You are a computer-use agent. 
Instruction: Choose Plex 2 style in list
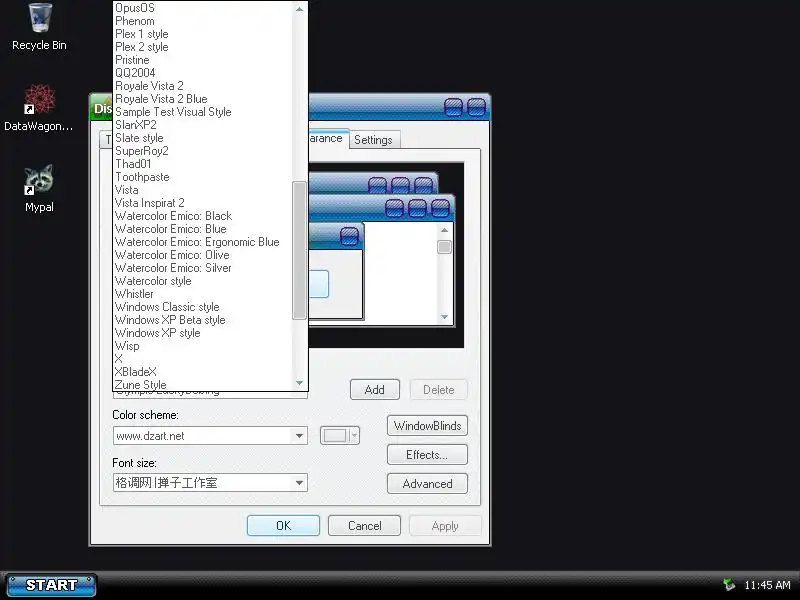(203, 47)
